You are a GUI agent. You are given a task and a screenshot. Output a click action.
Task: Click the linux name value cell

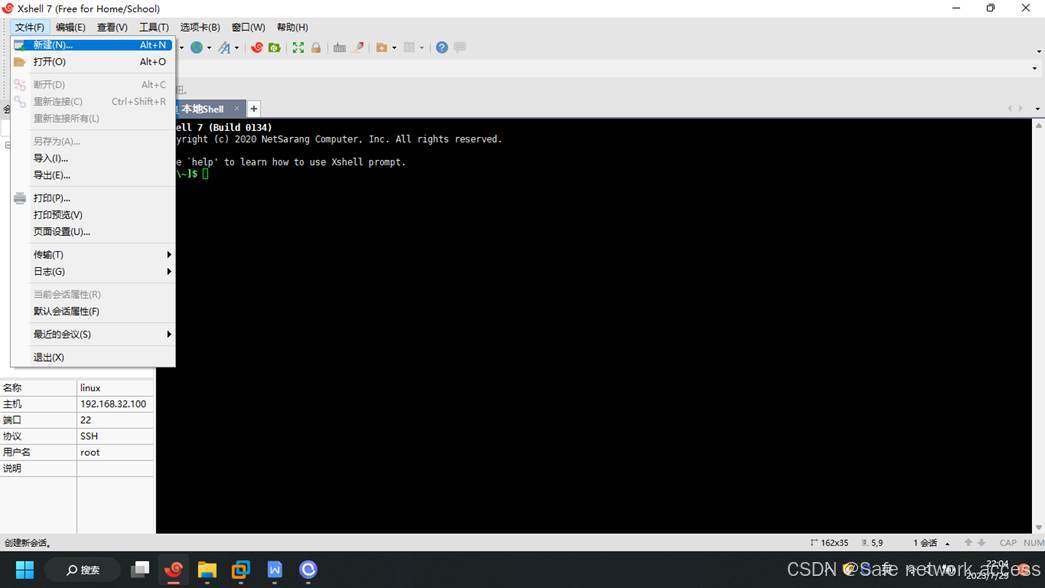click(x=115, y=388)
